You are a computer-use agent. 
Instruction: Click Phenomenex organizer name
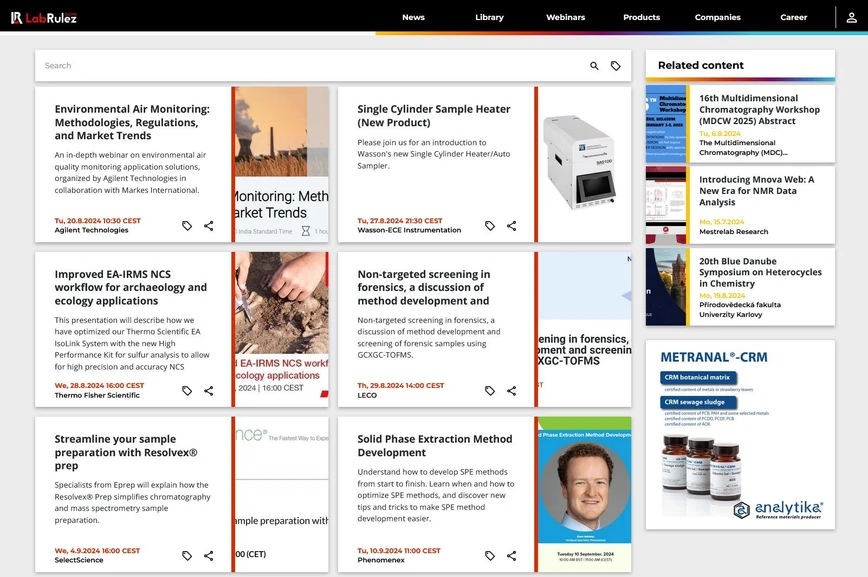381,560
